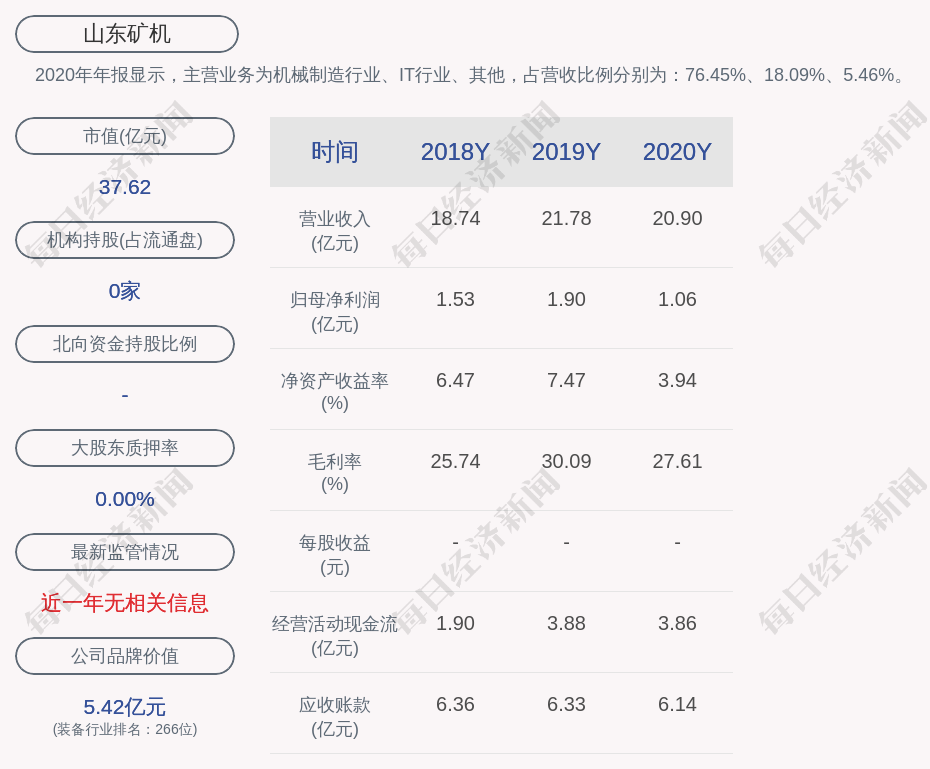Viewport: 930px width, 769px height.
Task: Click the 山东矿机 company name pill
Action: [x=127, y=34]
